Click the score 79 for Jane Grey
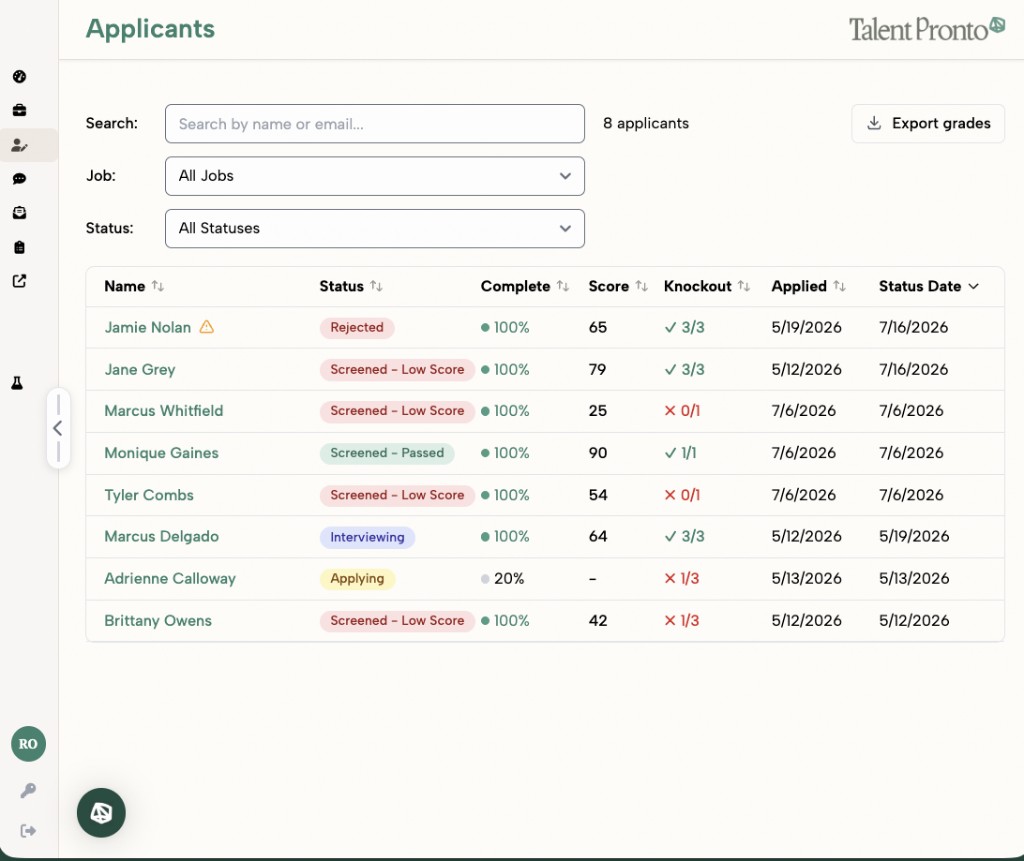 pyautogui.click(x=597, y=370)
